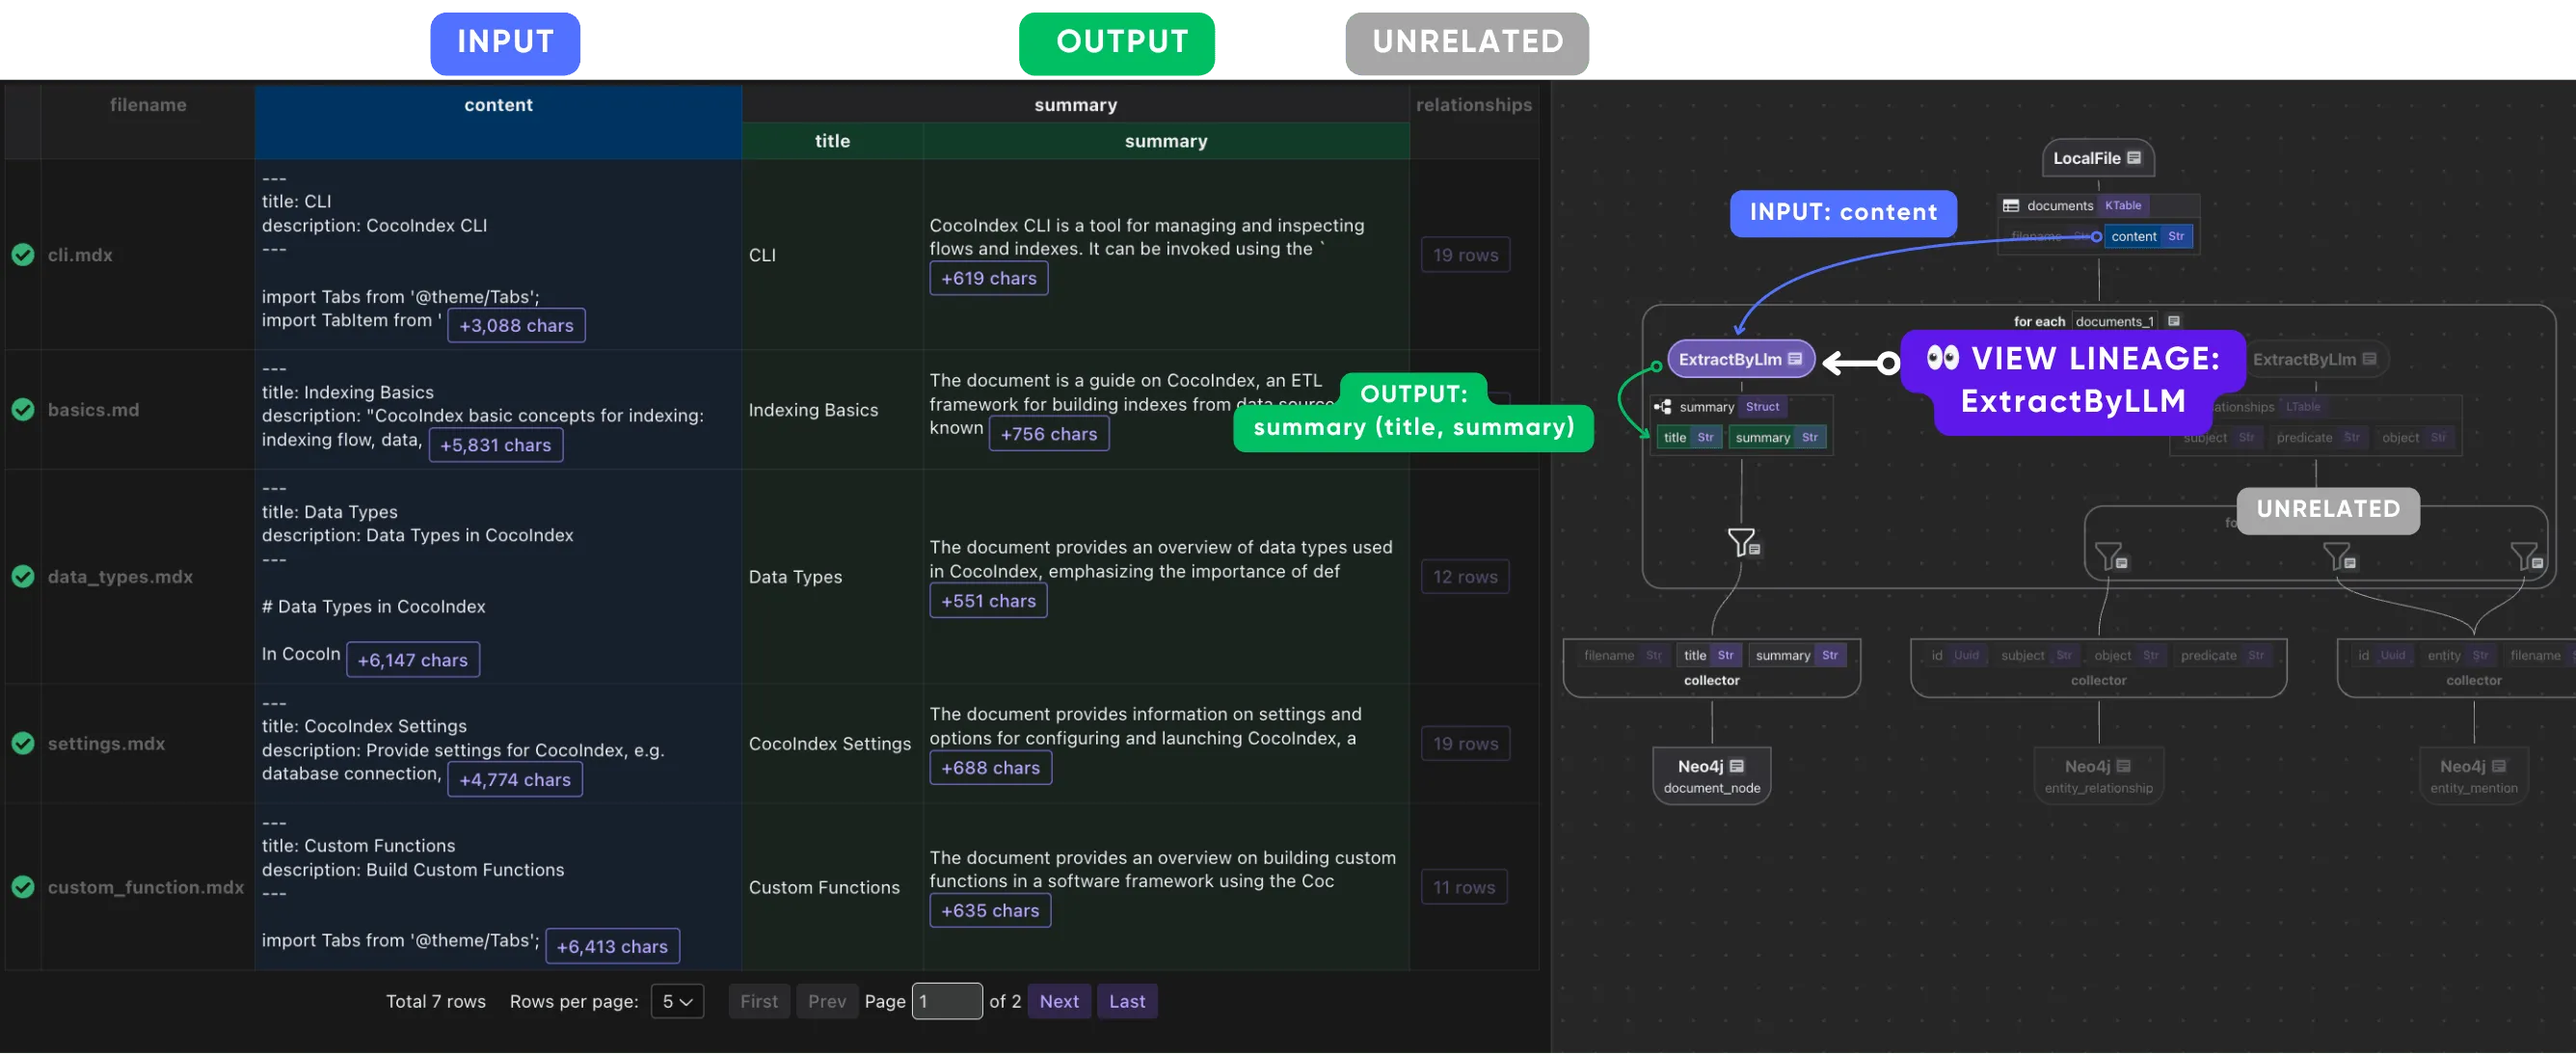Click the green check icon next to settings.mdx
Viewport: 2576px width, 1055px height.
click(x=23, y=744)
